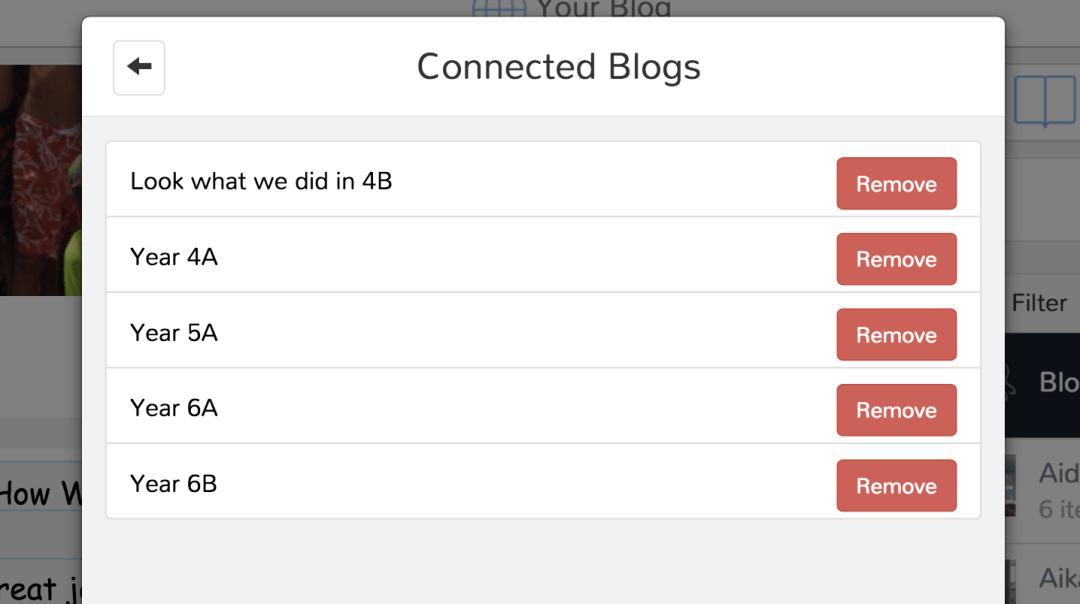
Task: Select the Year 6A blog name
Action: point(174,408)
